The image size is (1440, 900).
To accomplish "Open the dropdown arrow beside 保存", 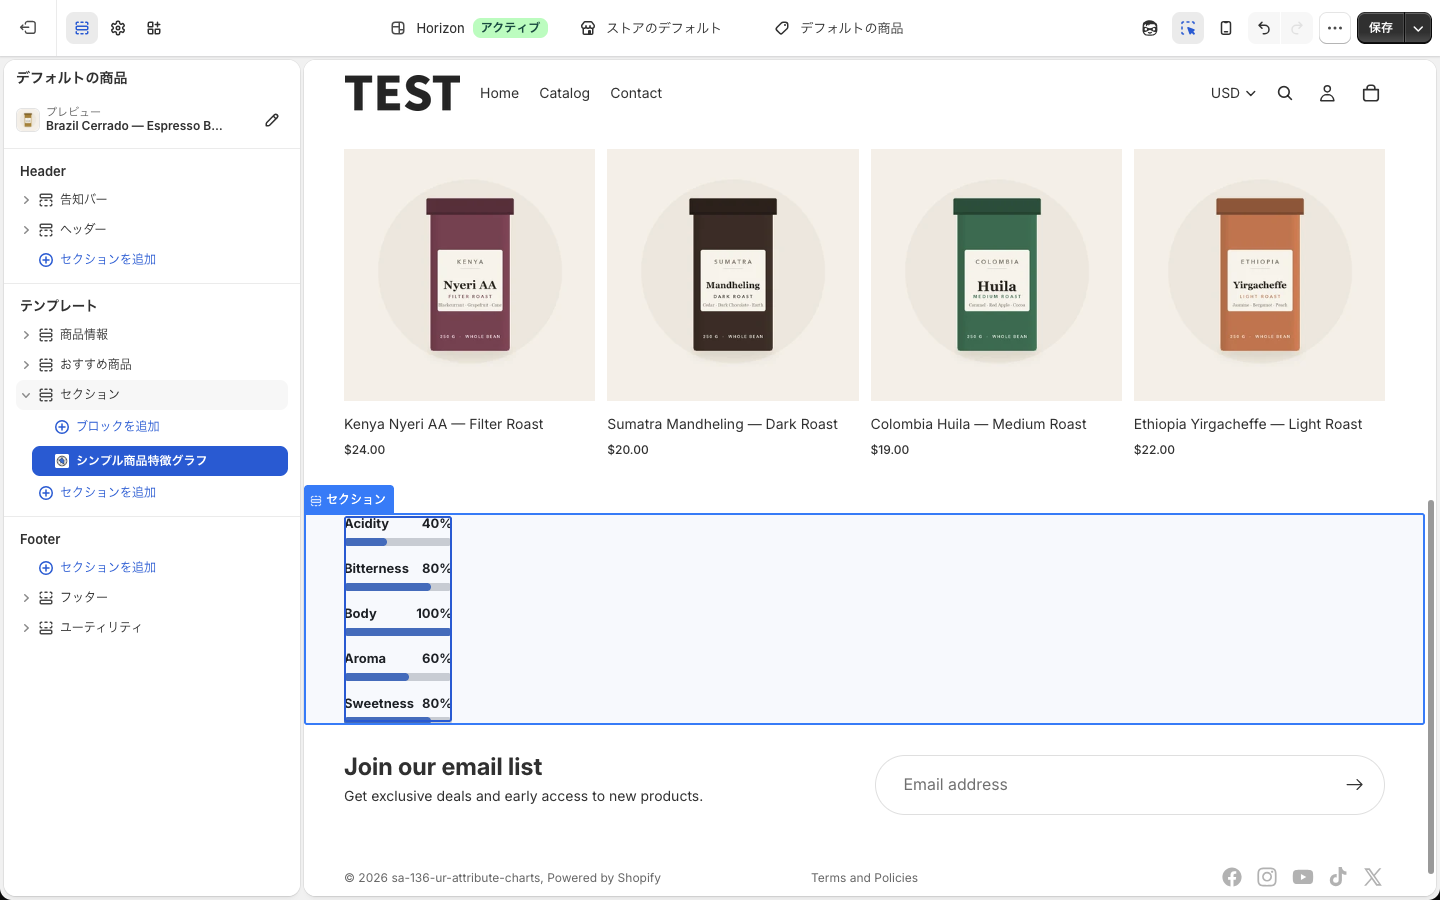I will (x=1418, y=28).
